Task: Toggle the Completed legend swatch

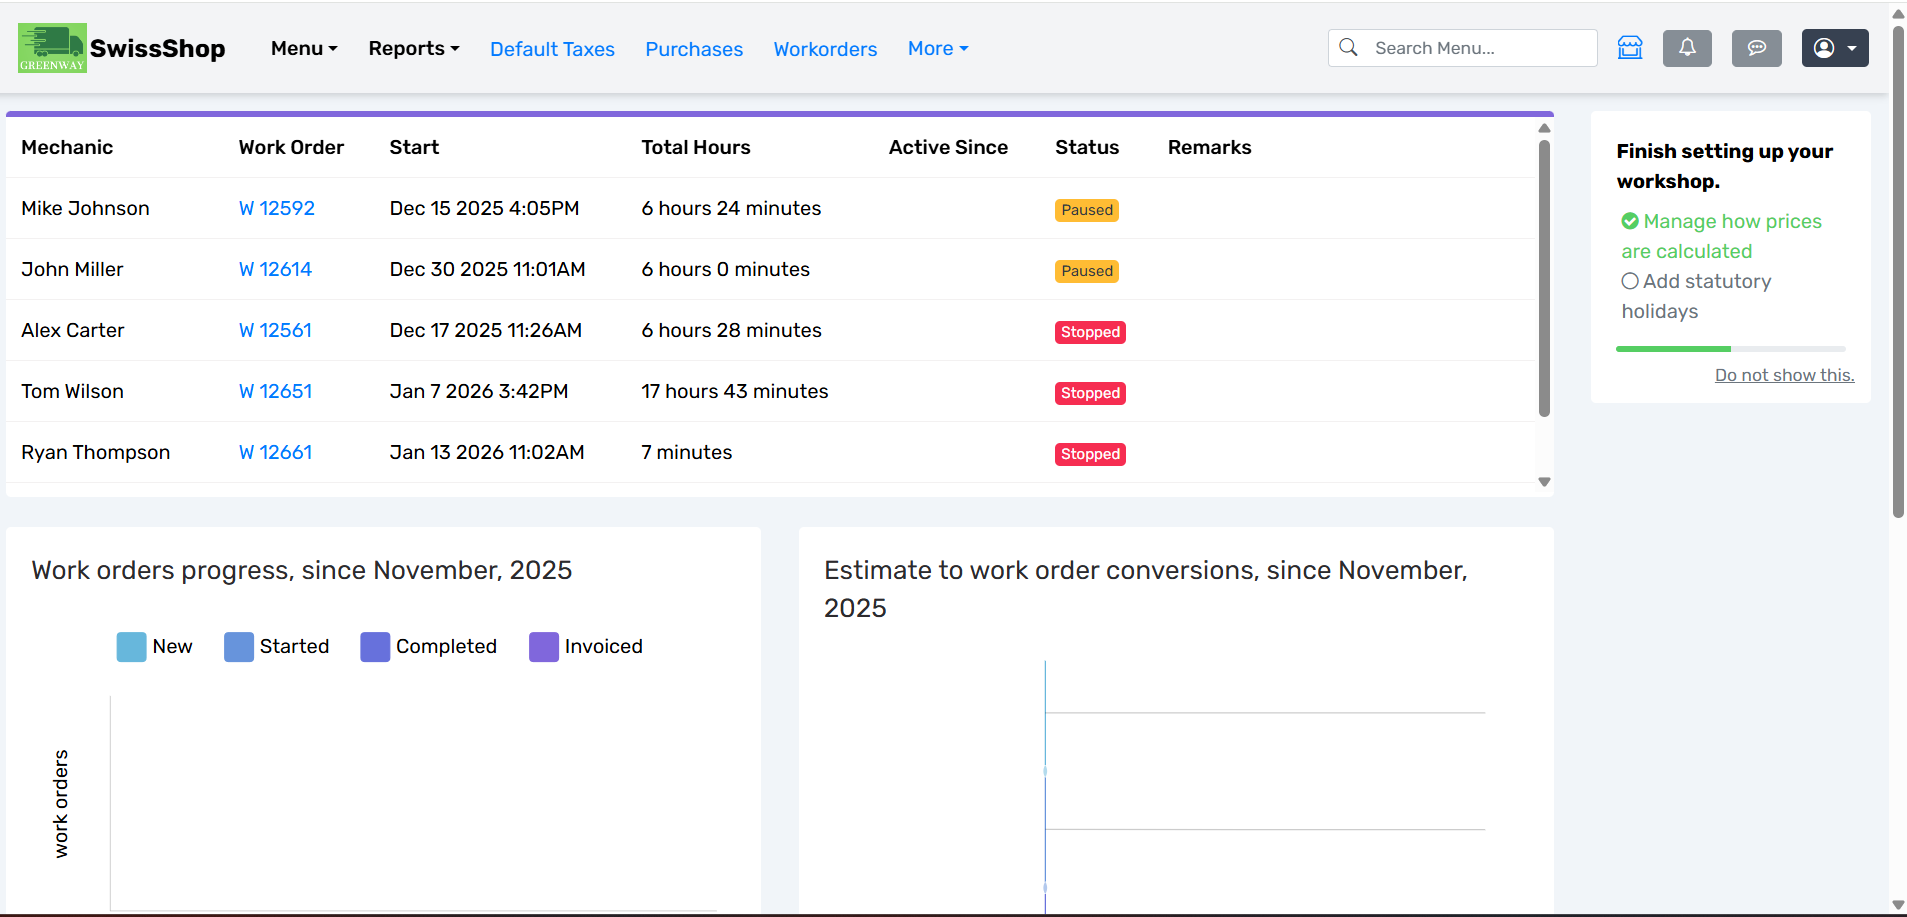Action: point(375,647)
